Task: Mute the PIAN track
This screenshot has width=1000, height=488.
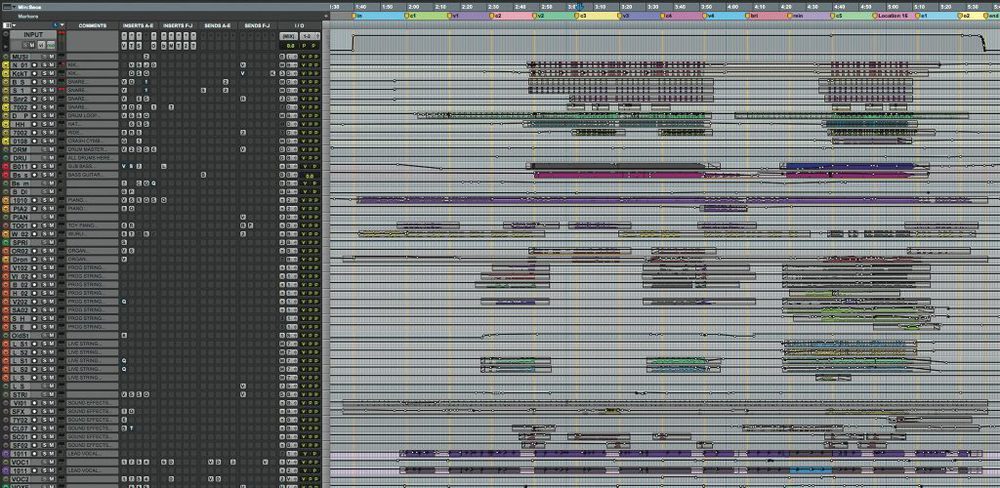Action: click(x=52, y=217)
